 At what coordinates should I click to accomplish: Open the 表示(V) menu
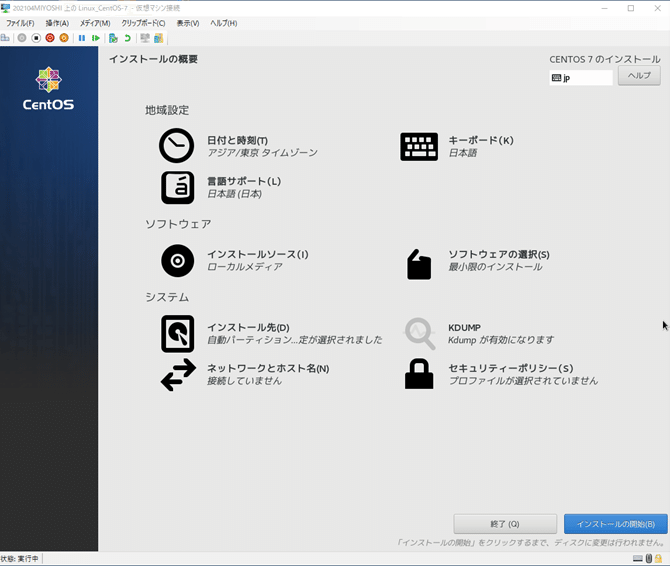(188, 23)
